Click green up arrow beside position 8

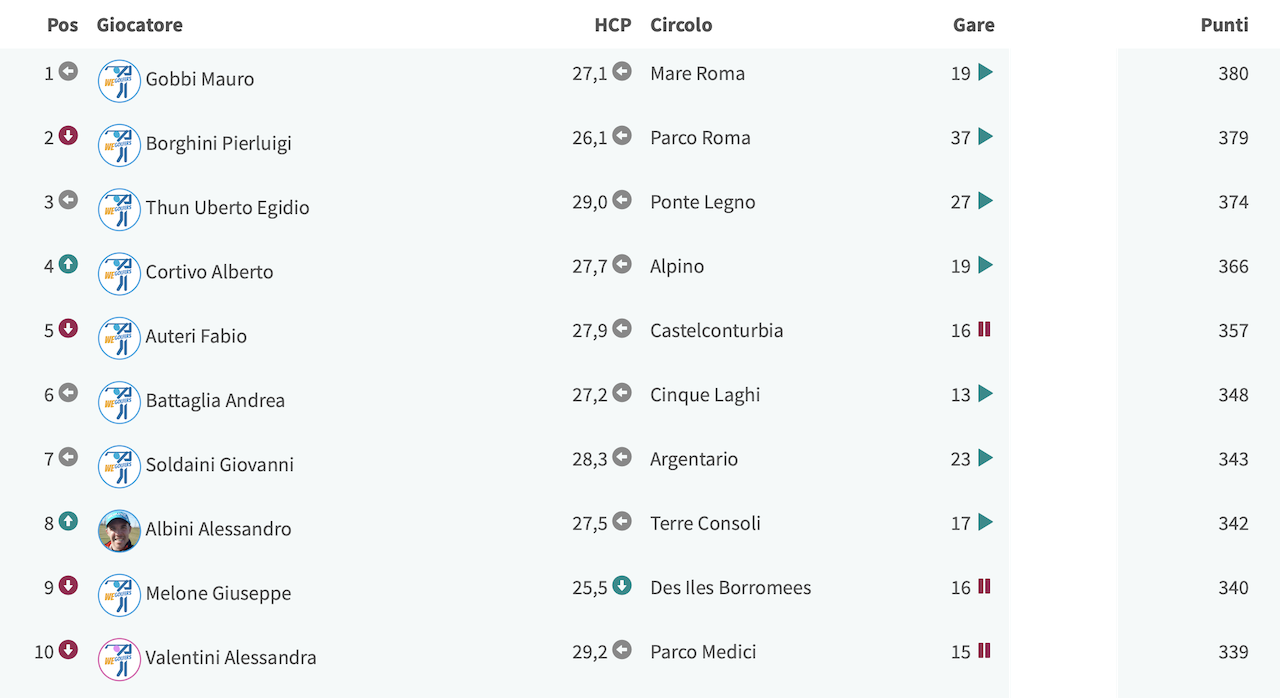pyautogui.click(x=68, y=521)
